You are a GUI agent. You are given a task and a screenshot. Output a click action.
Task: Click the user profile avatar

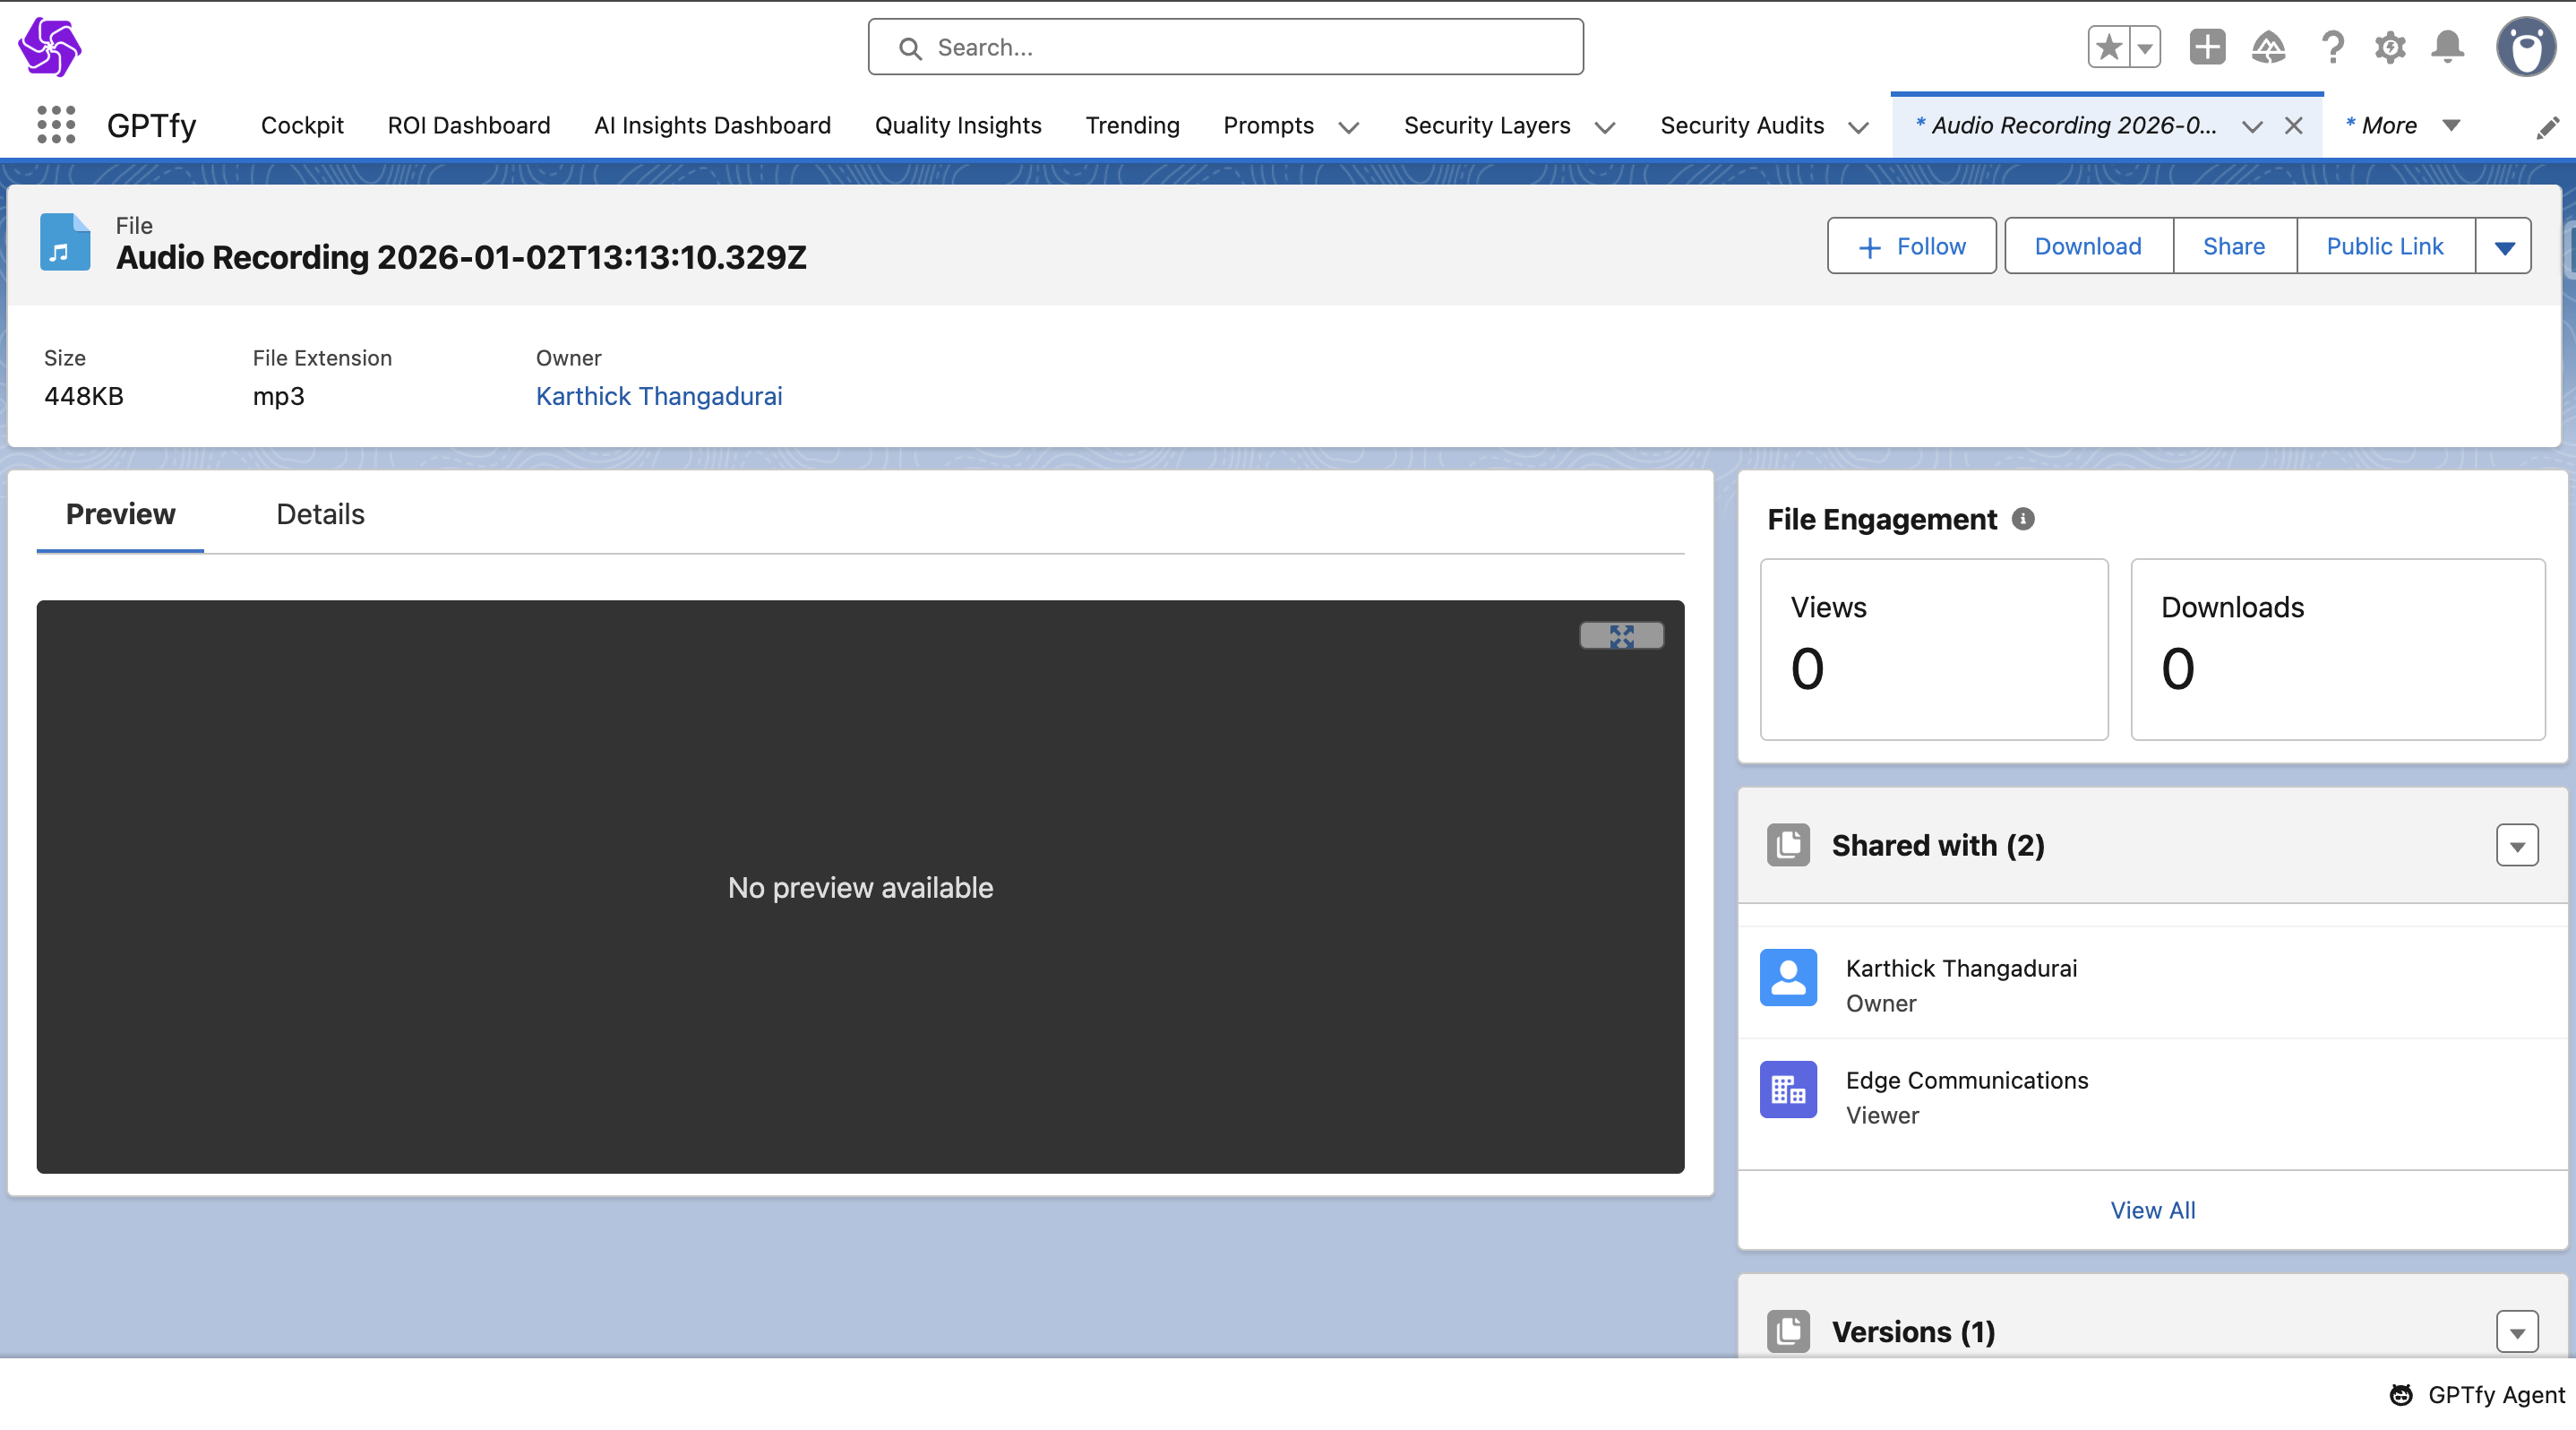pos(2526,47)
